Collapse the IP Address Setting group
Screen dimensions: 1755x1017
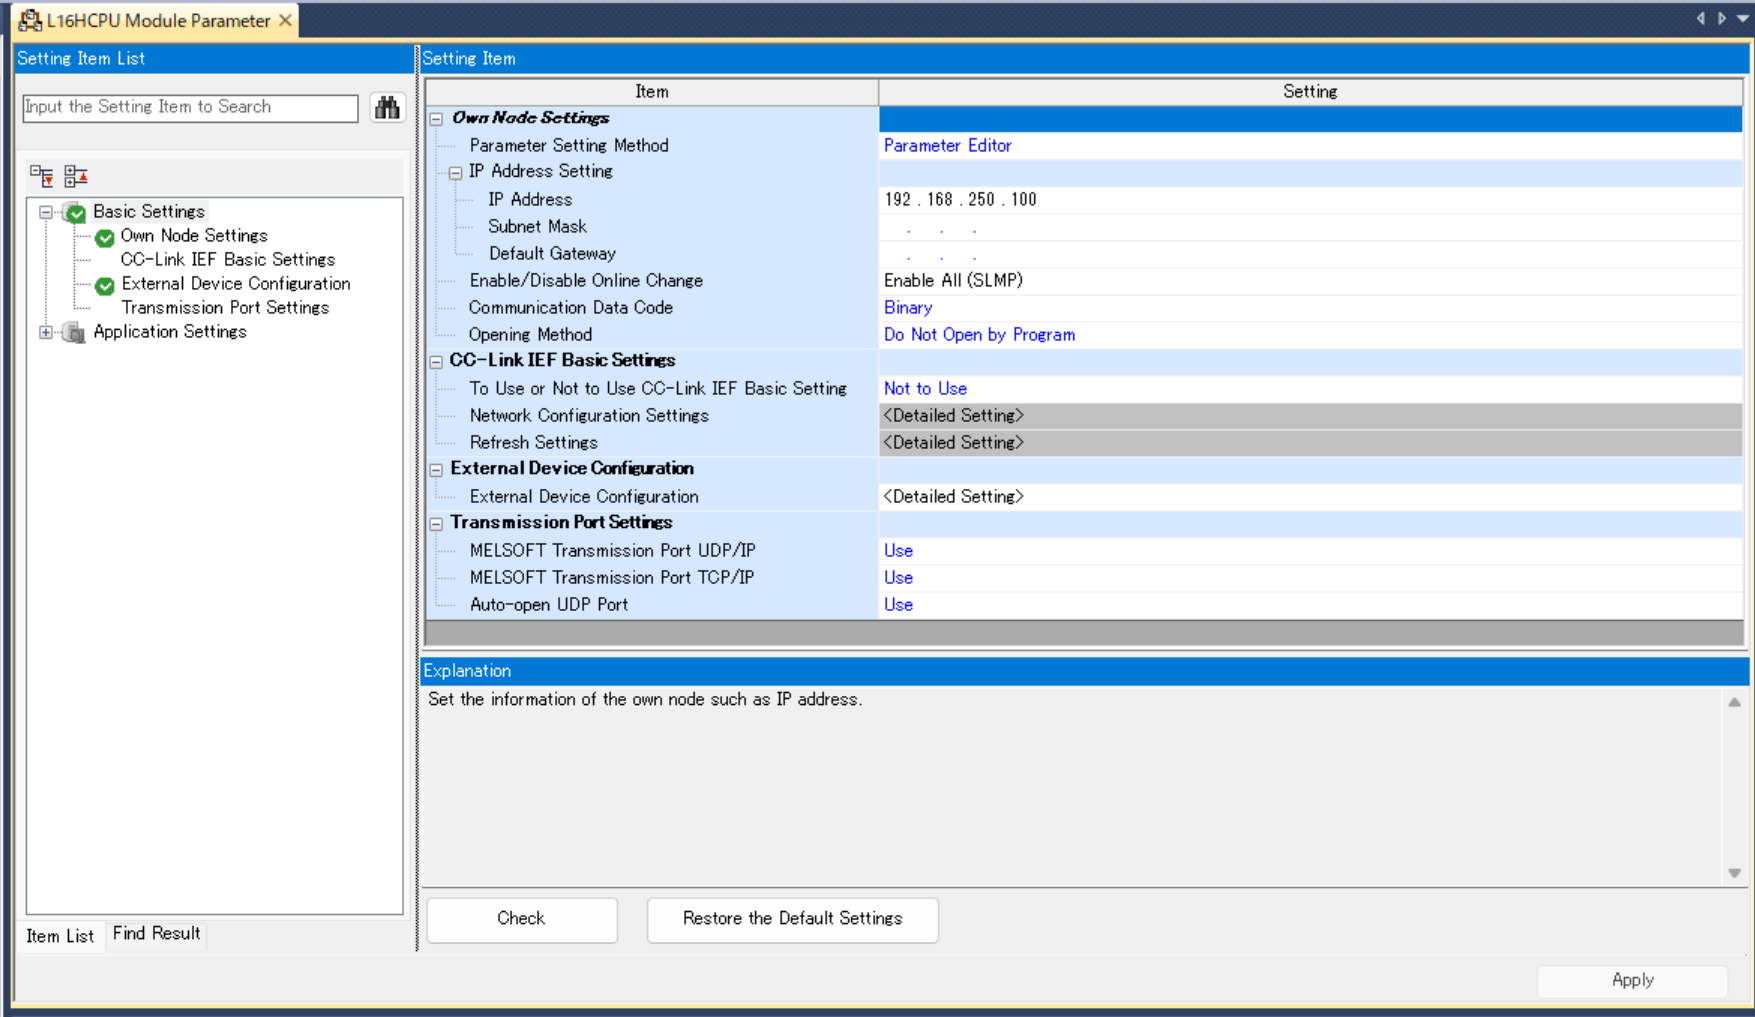click(x=456, y=173)
